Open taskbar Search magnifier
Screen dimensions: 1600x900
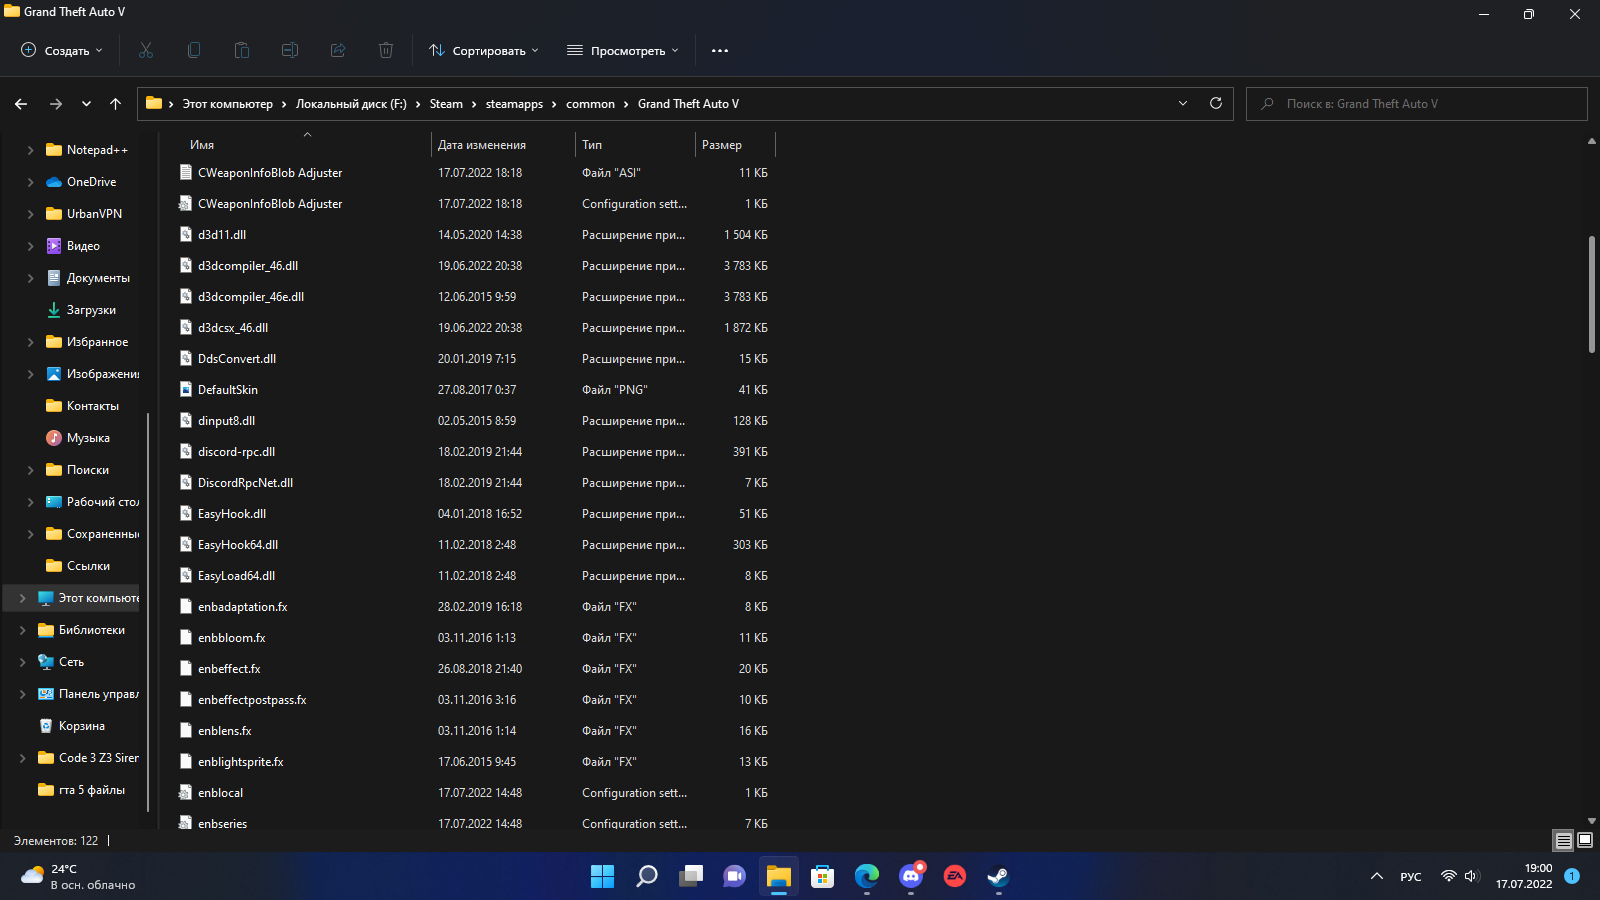pos(647,877)
